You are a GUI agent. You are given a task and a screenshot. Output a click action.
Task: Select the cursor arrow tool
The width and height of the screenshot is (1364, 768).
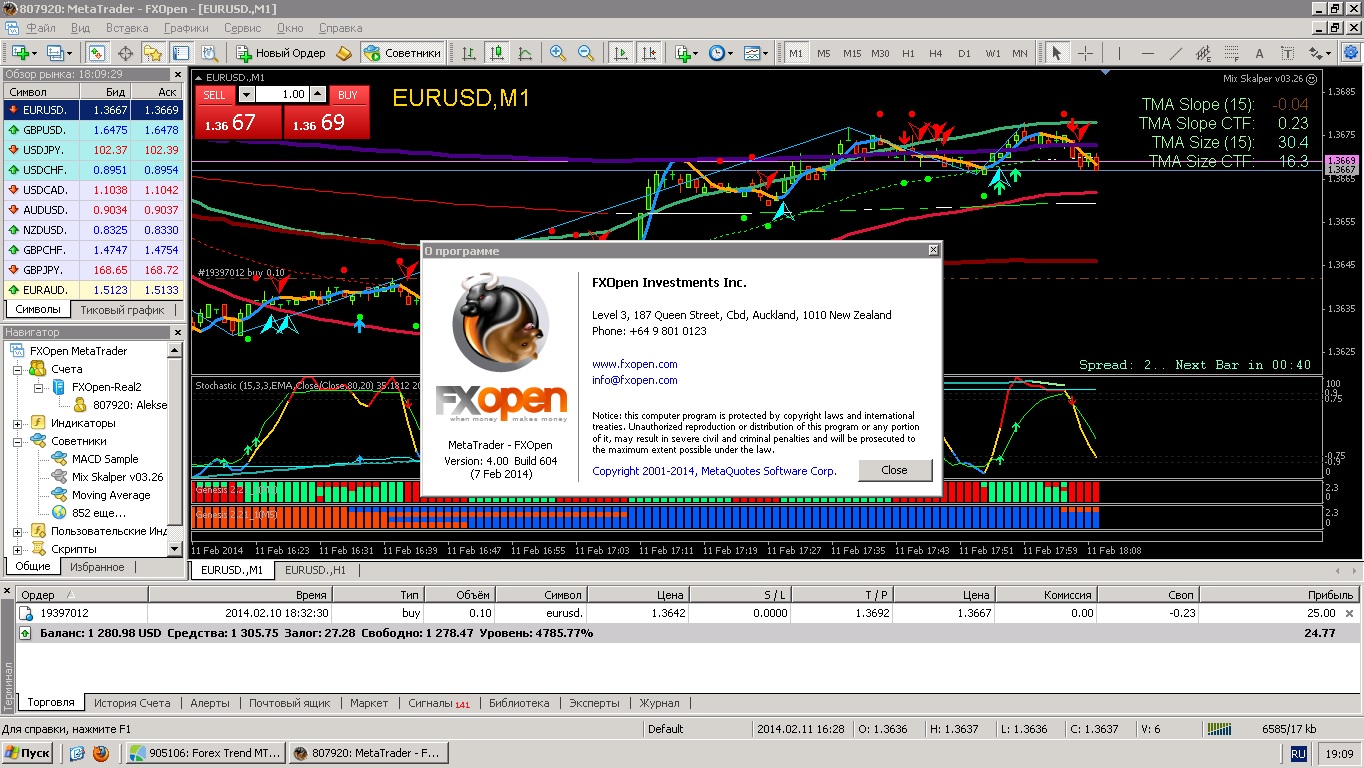pos(1057,53)
